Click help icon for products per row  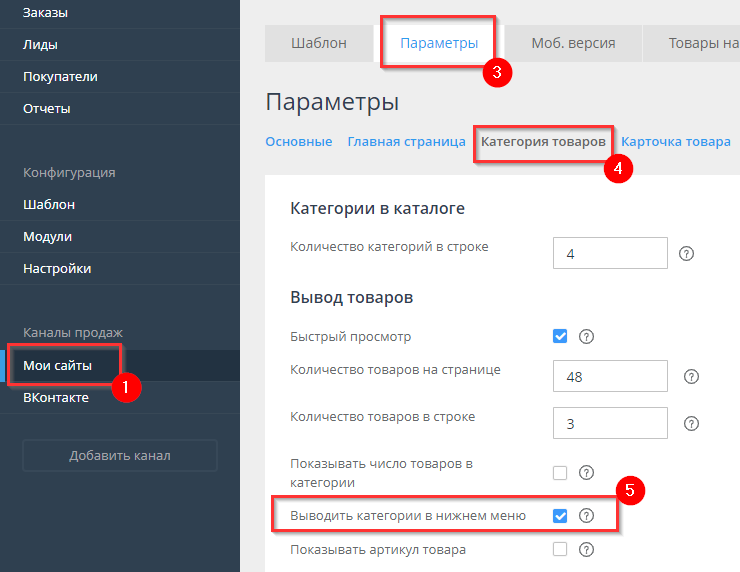tap(690, 424)
